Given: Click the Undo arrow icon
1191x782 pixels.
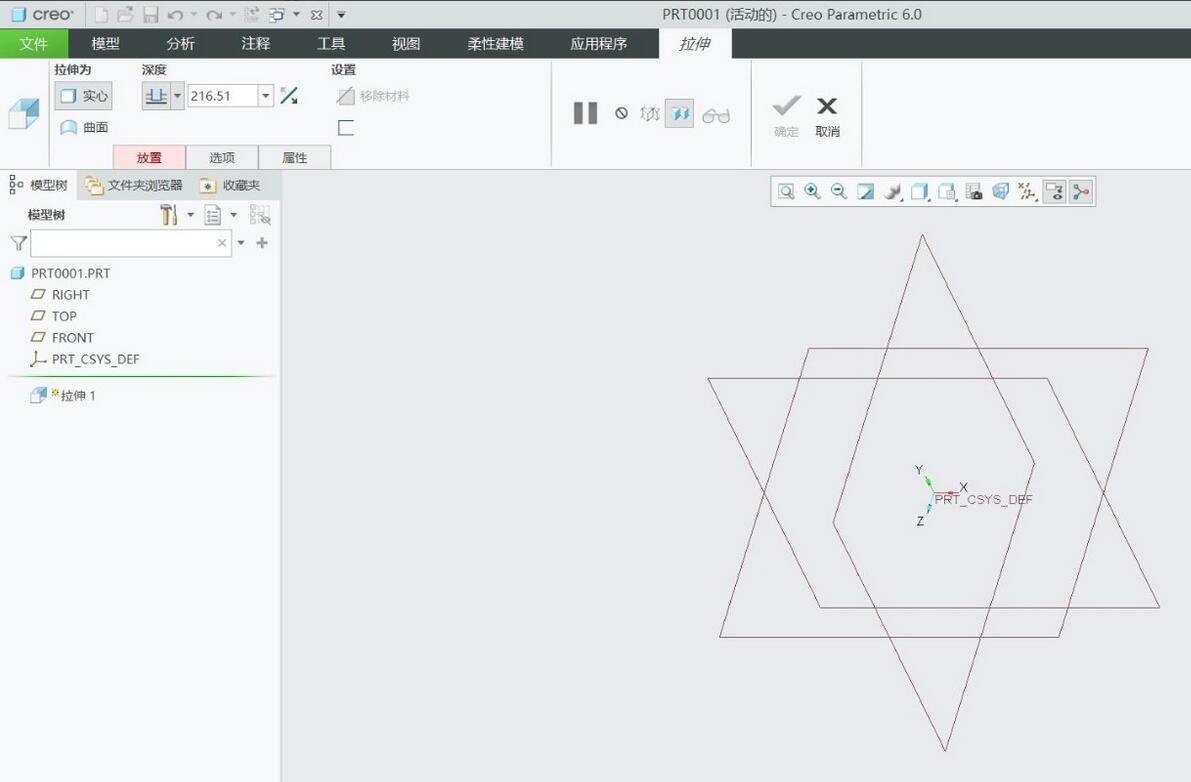Looking at the screenshot, I should click(x=175, y=14).
